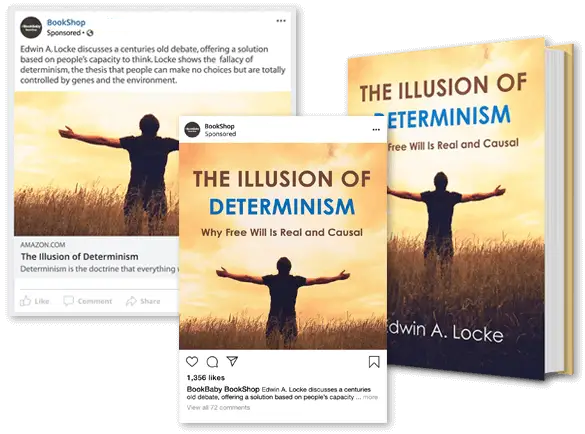
Task: Click the 1,356 likes count
Action: pyautogui.click(x=206, y=377)
